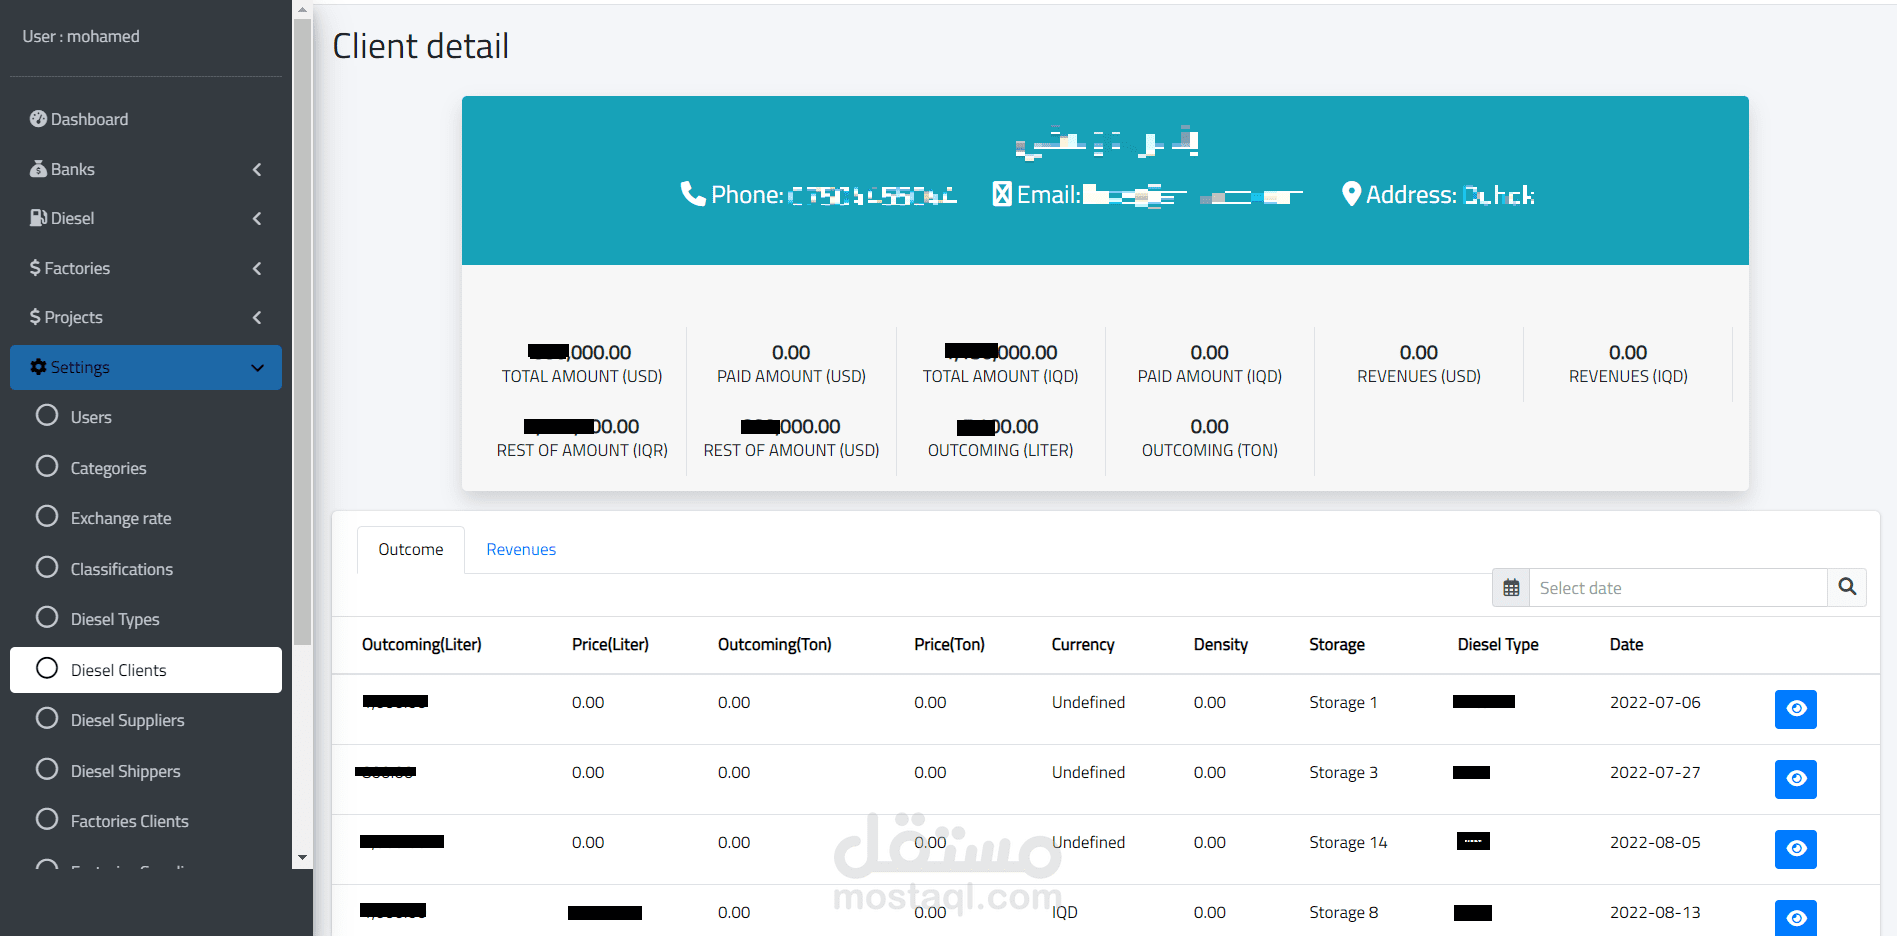
Task: Click the Outcoming(Ton) column header
Action: pos(774,645)
